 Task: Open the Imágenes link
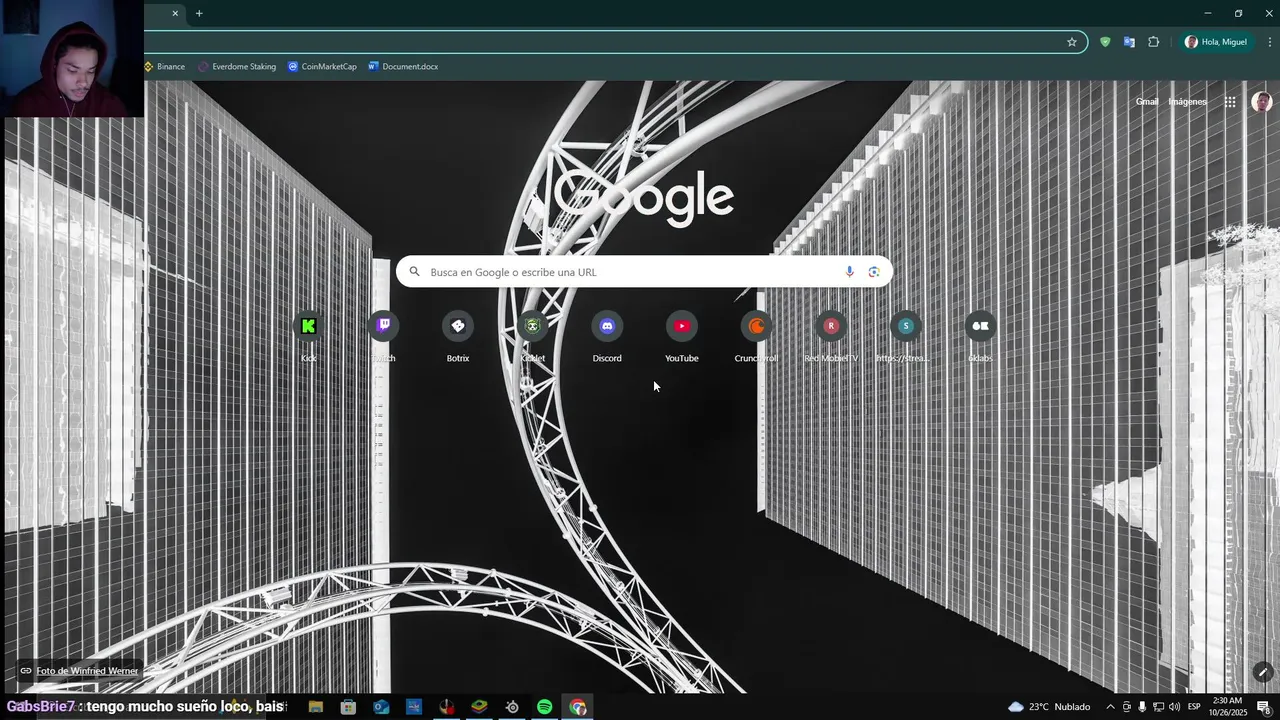pyautogui.click(x=1188, y=102)
